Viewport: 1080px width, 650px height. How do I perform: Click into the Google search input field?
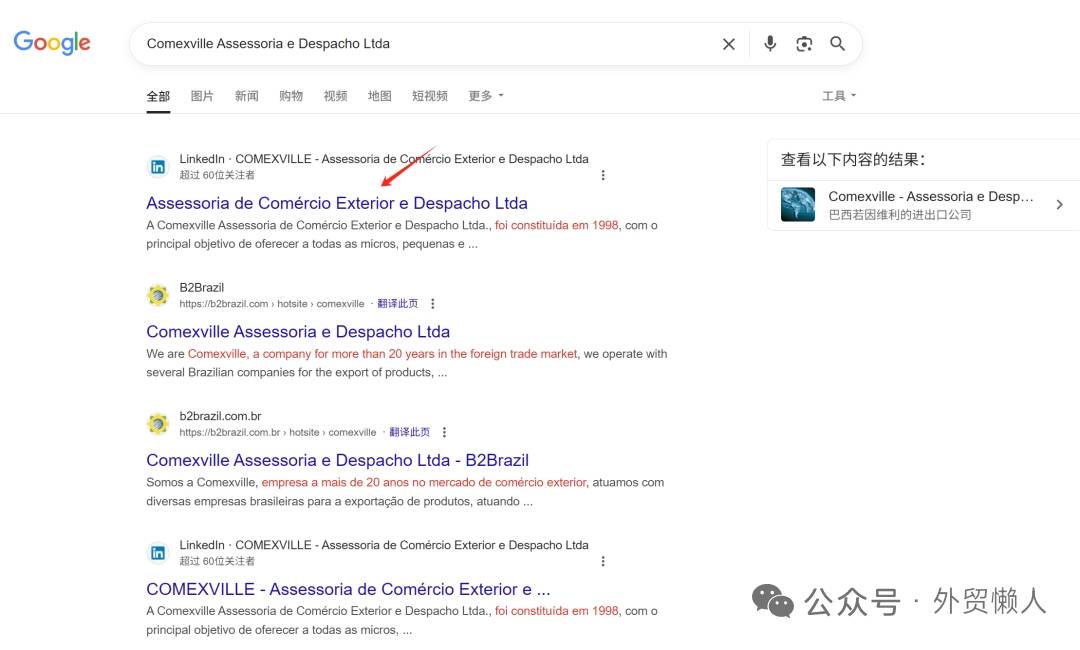point(420,44)
